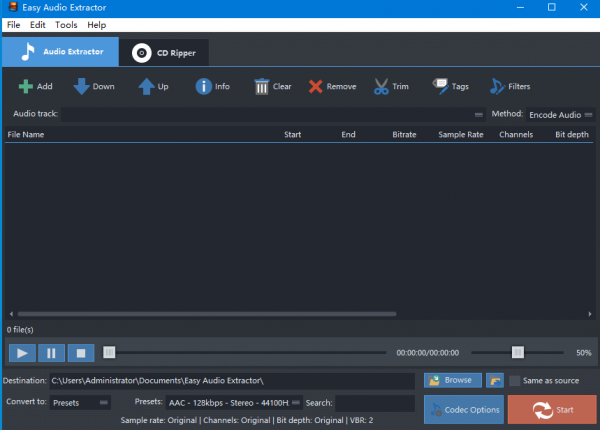The height and width of the screenshot is (430, 600).
Task: Click the Start conversion button
Action: tap(552, 410)
